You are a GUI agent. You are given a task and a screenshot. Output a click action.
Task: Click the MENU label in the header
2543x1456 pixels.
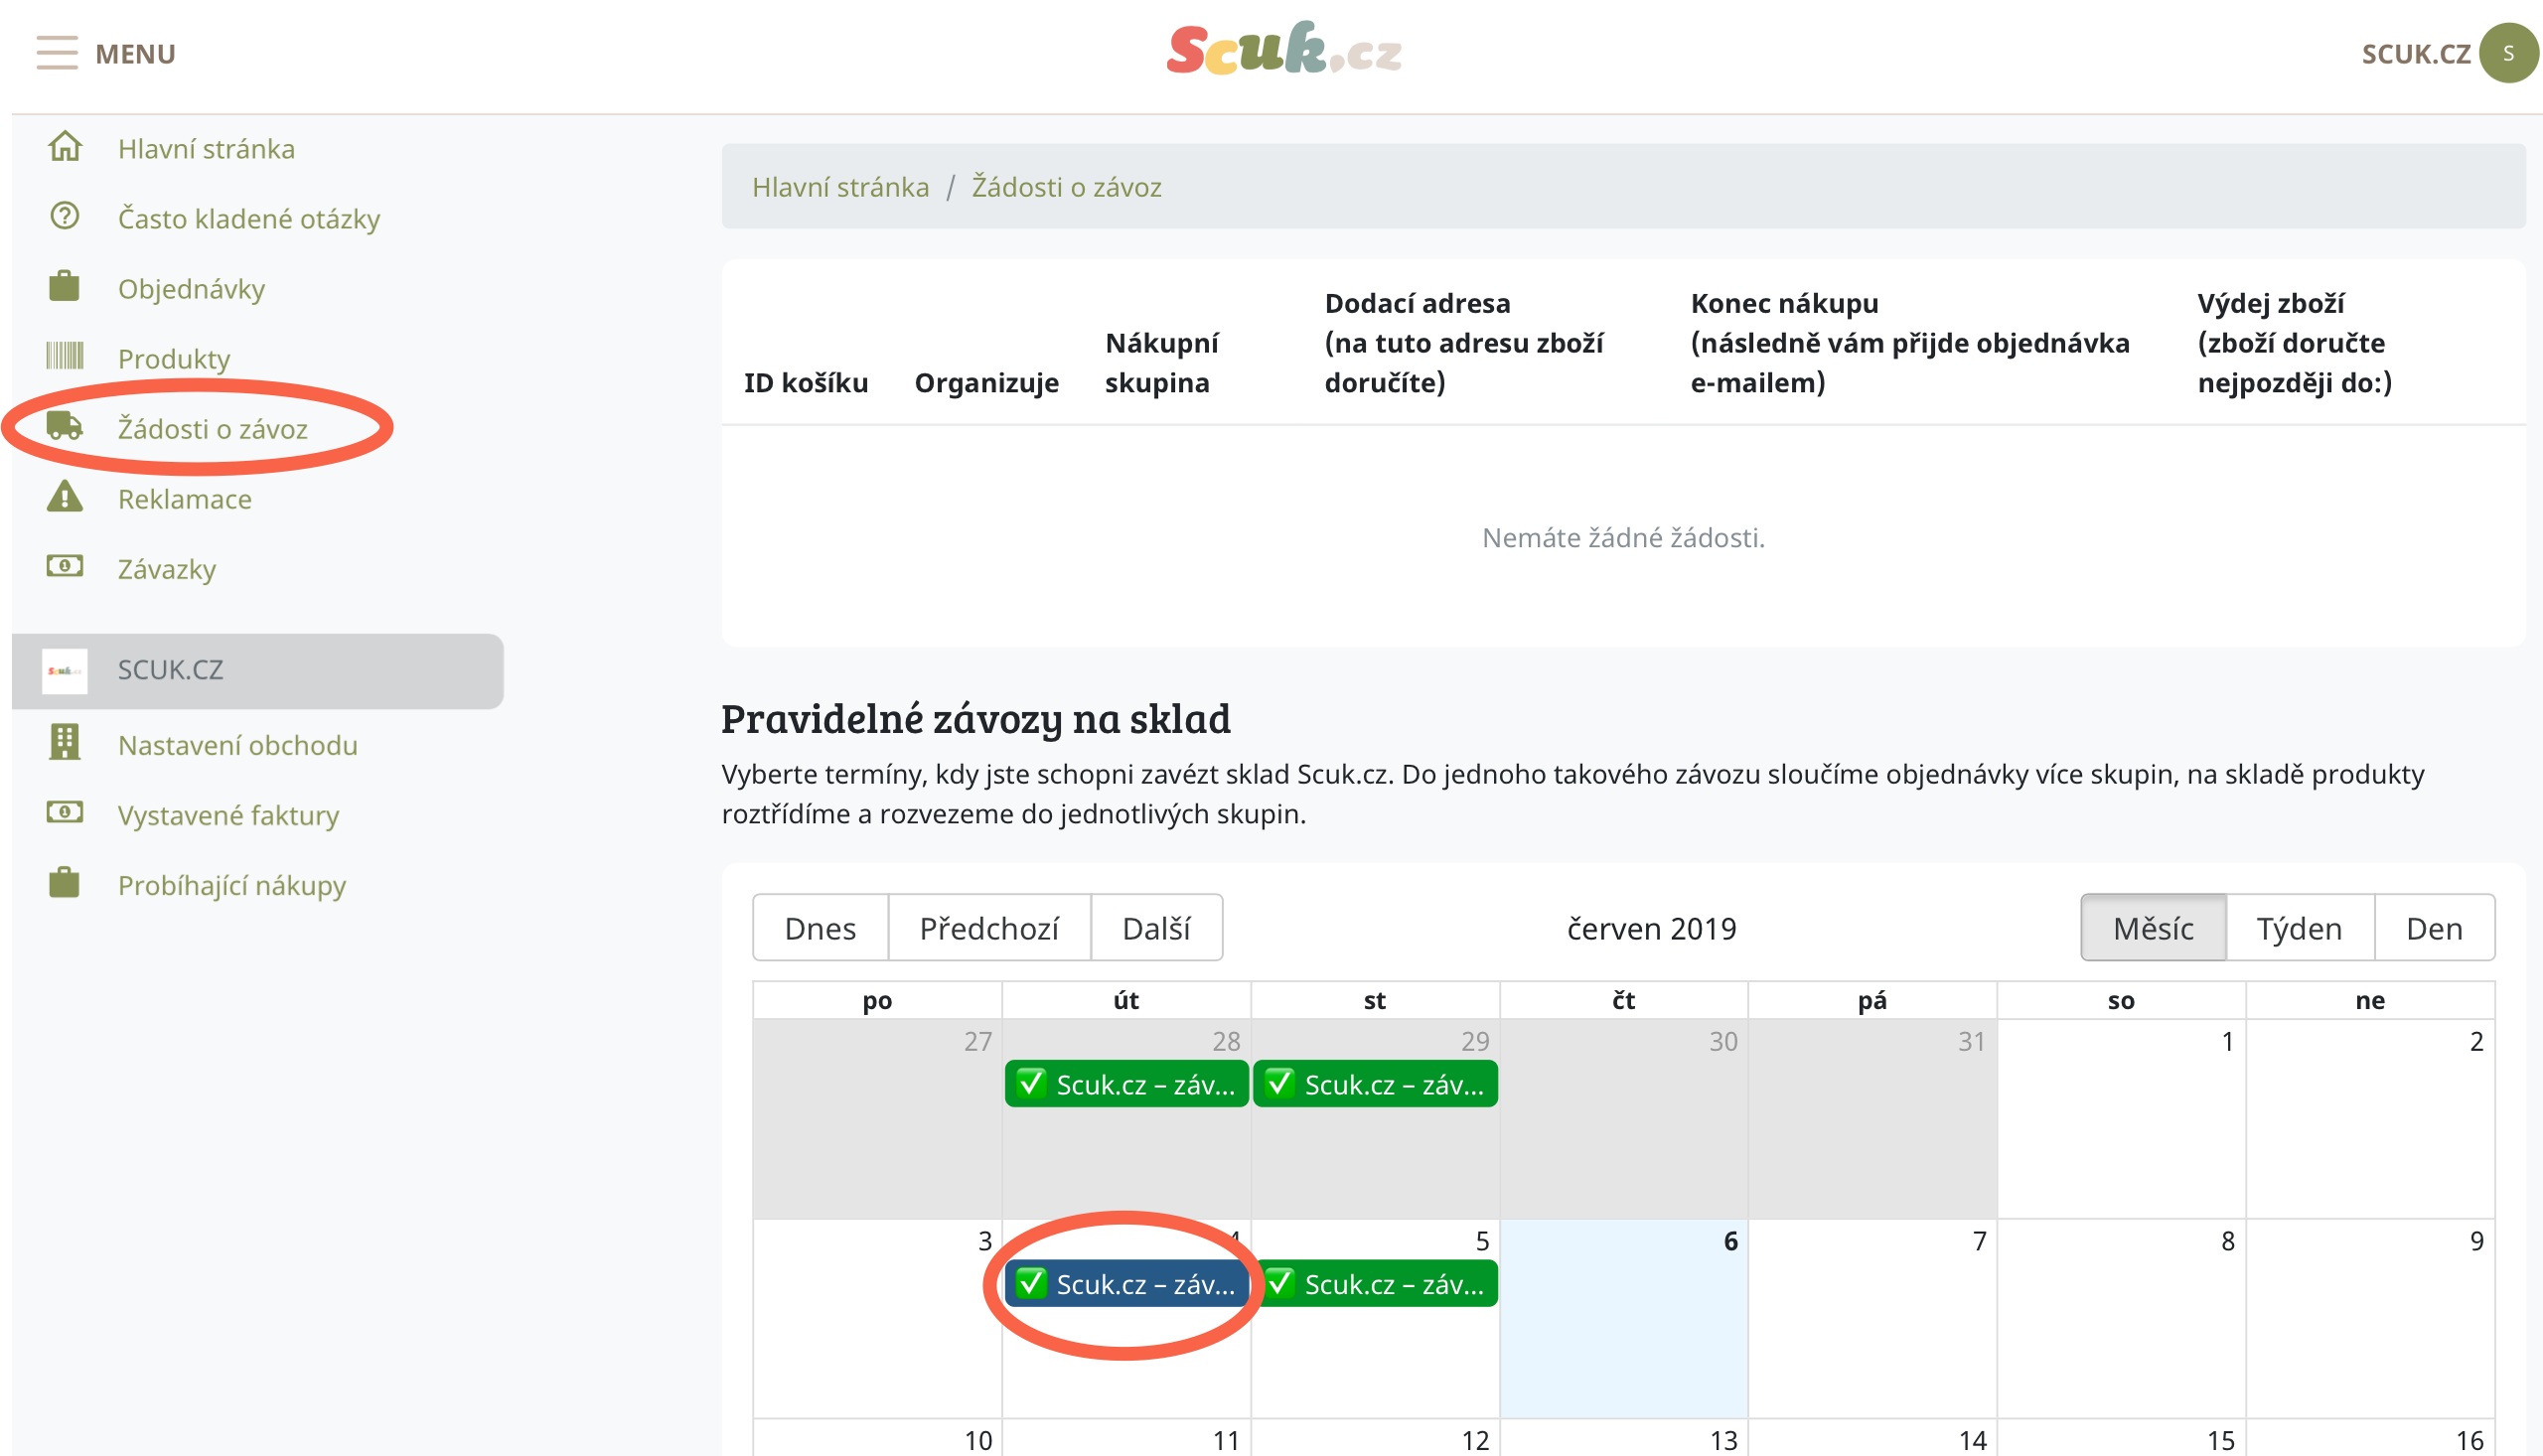(x=135, y=53)
